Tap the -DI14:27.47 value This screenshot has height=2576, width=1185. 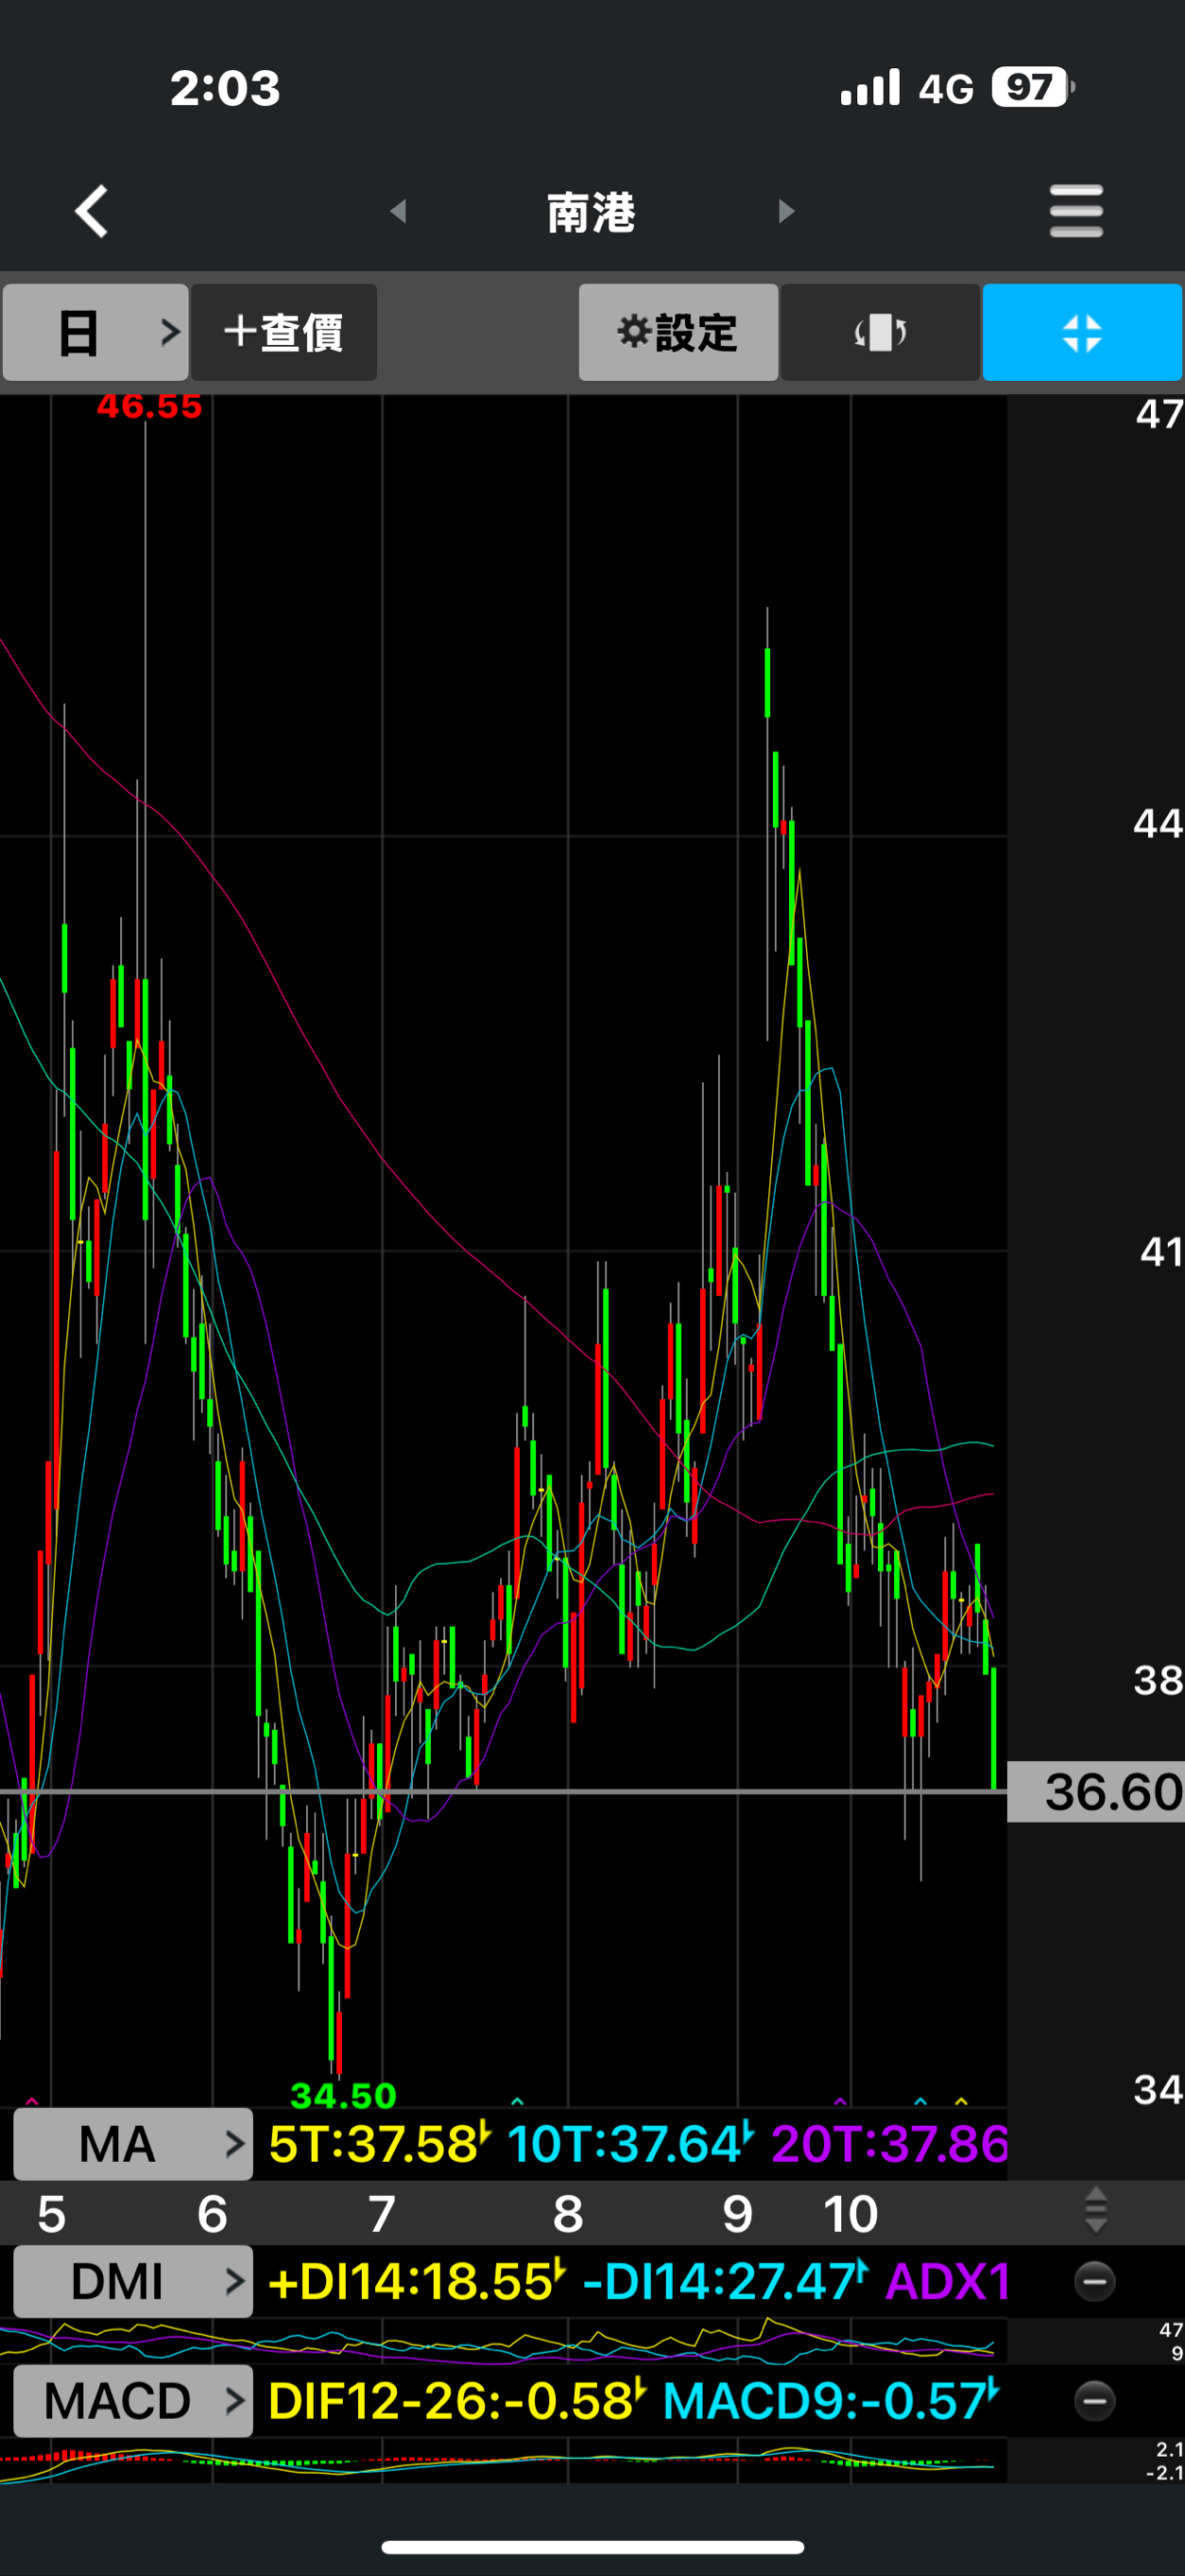tap(723, 2281)
